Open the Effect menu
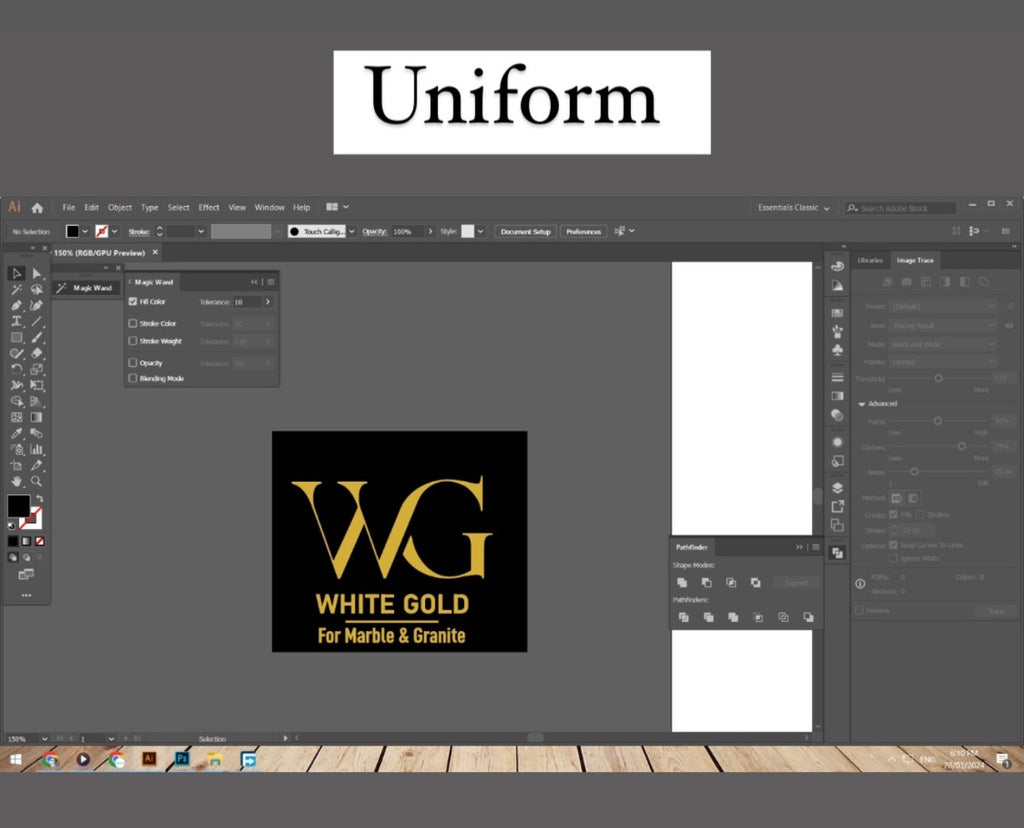Viewport: 1024px width, 828px height. tap(209, 208)
